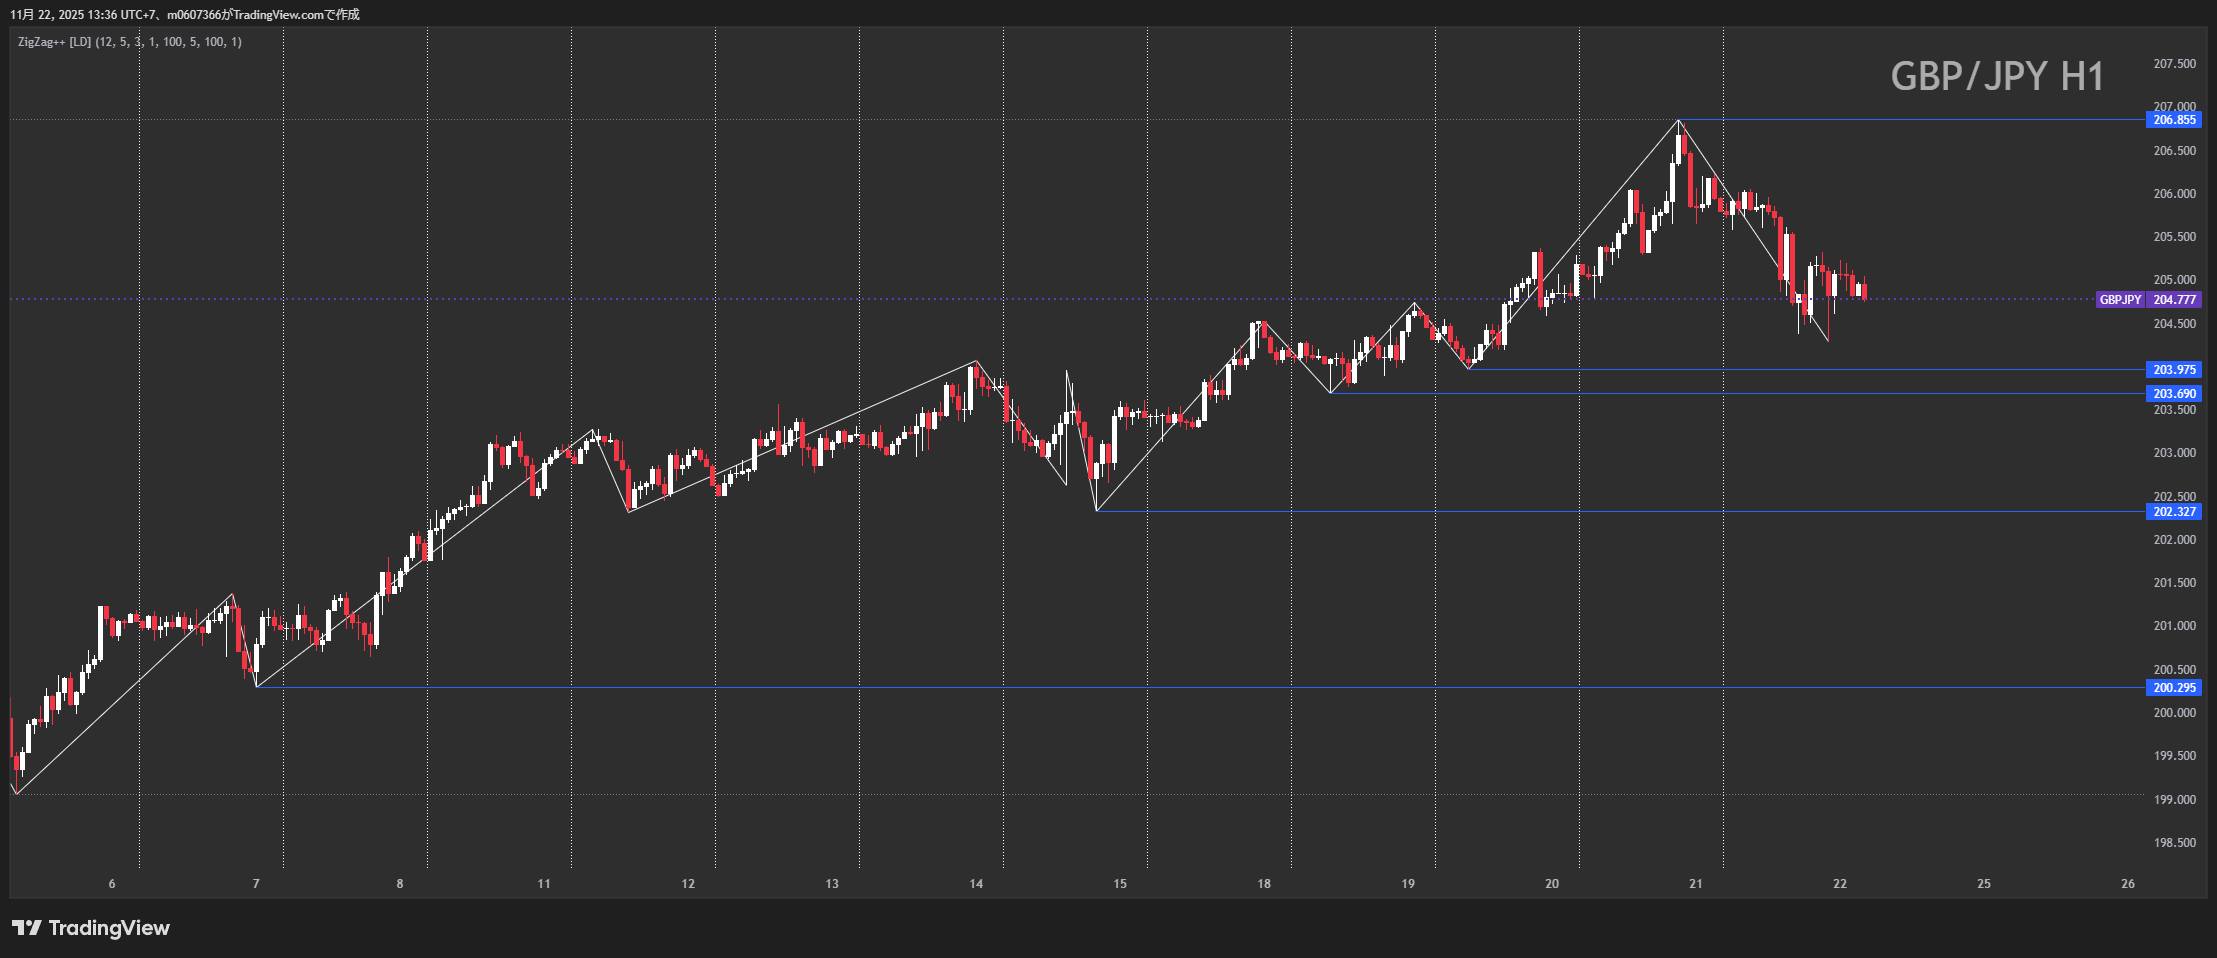Click the TradingView logo icon
The height and width of the screenshot is (958, 2217).
click(27, 928)
